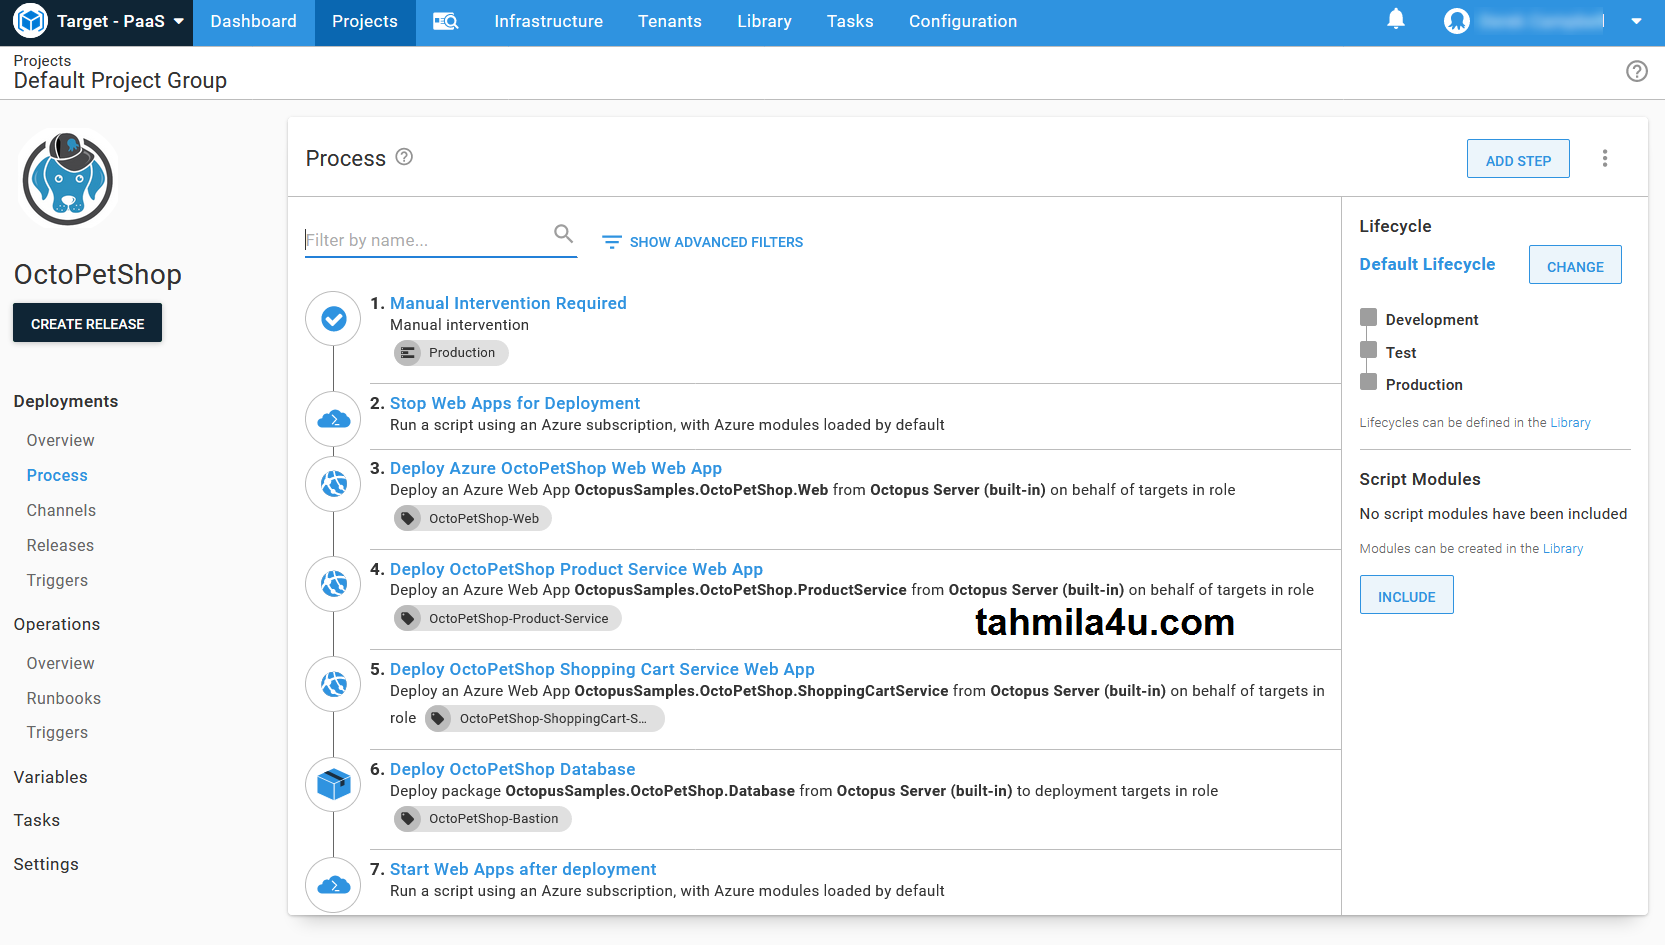The image size is (1665, 945).
Task: Open Variables in the sidebar
Action: click(x=50, y=777)
